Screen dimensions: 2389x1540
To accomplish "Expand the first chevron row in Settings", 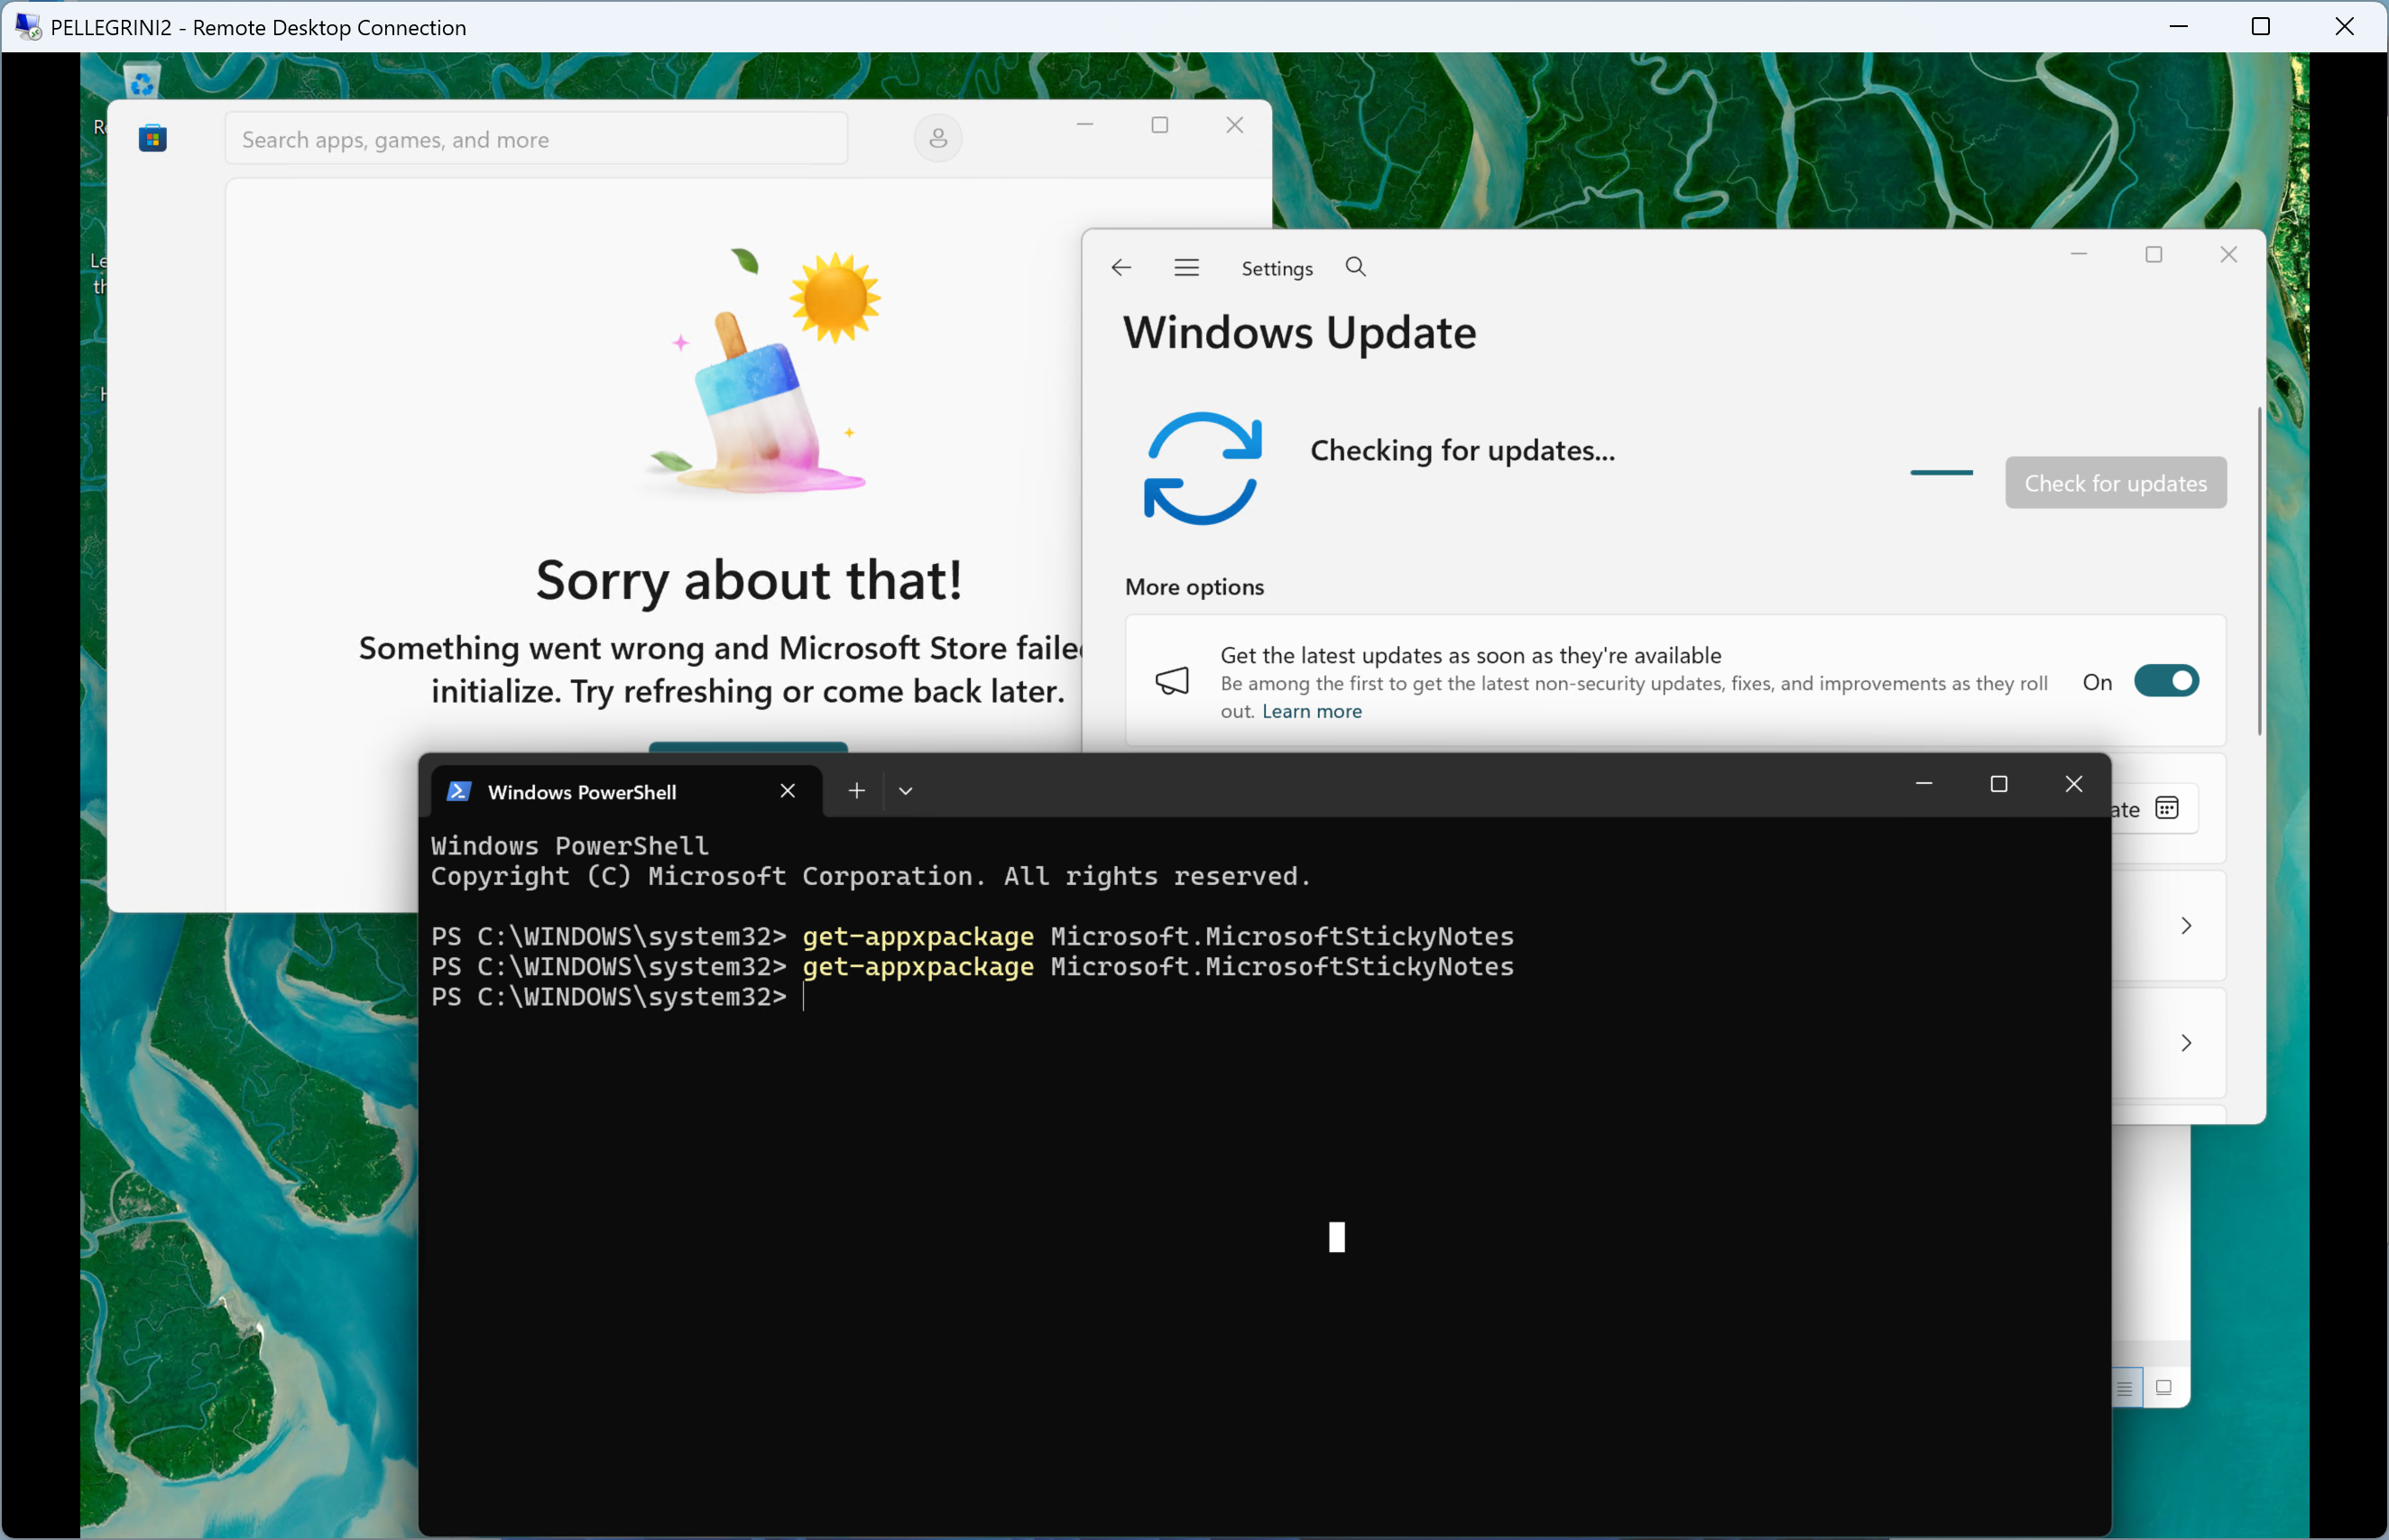I will click(2185, 925).
